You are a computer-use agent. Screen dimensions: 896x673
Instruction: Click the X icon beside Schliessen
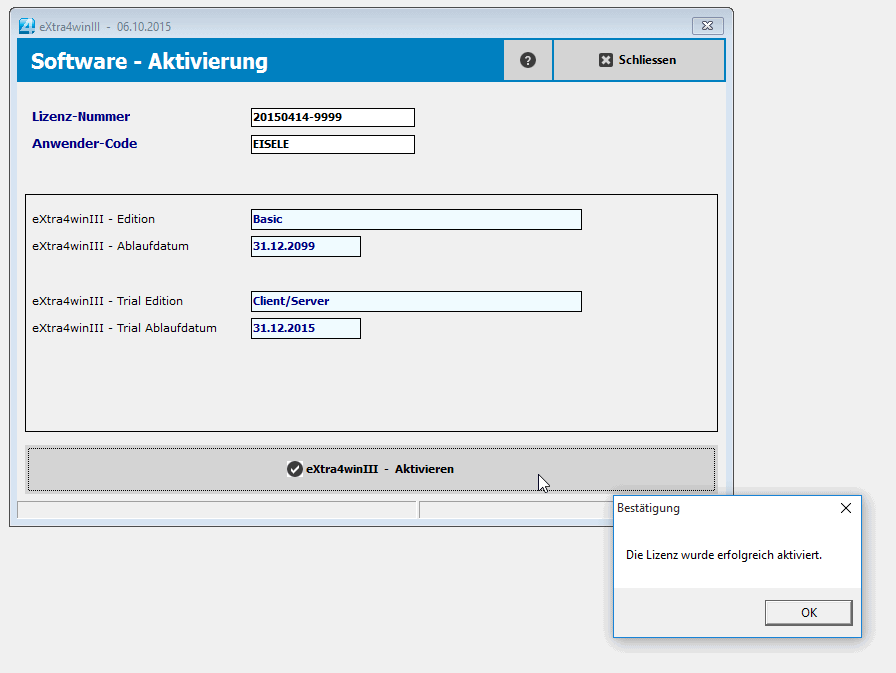[605, 60]
